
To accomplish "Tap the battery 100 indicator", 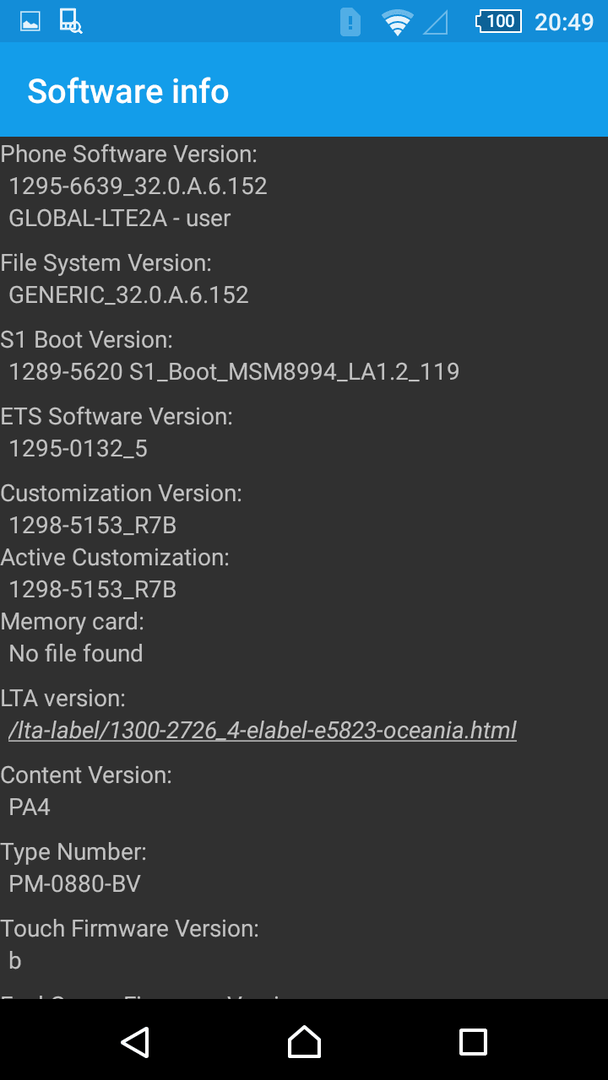I will [499, 21].
